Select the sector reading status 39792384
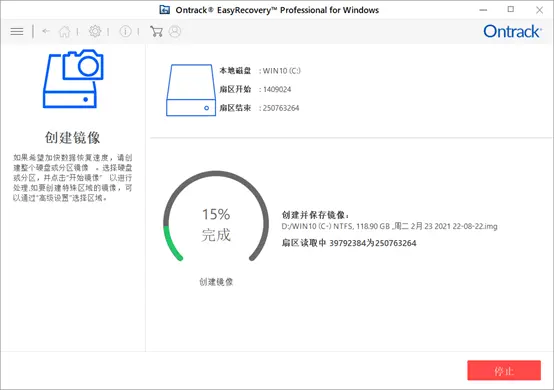The width and height of the screenshot is (554, 390). [349, 243]
